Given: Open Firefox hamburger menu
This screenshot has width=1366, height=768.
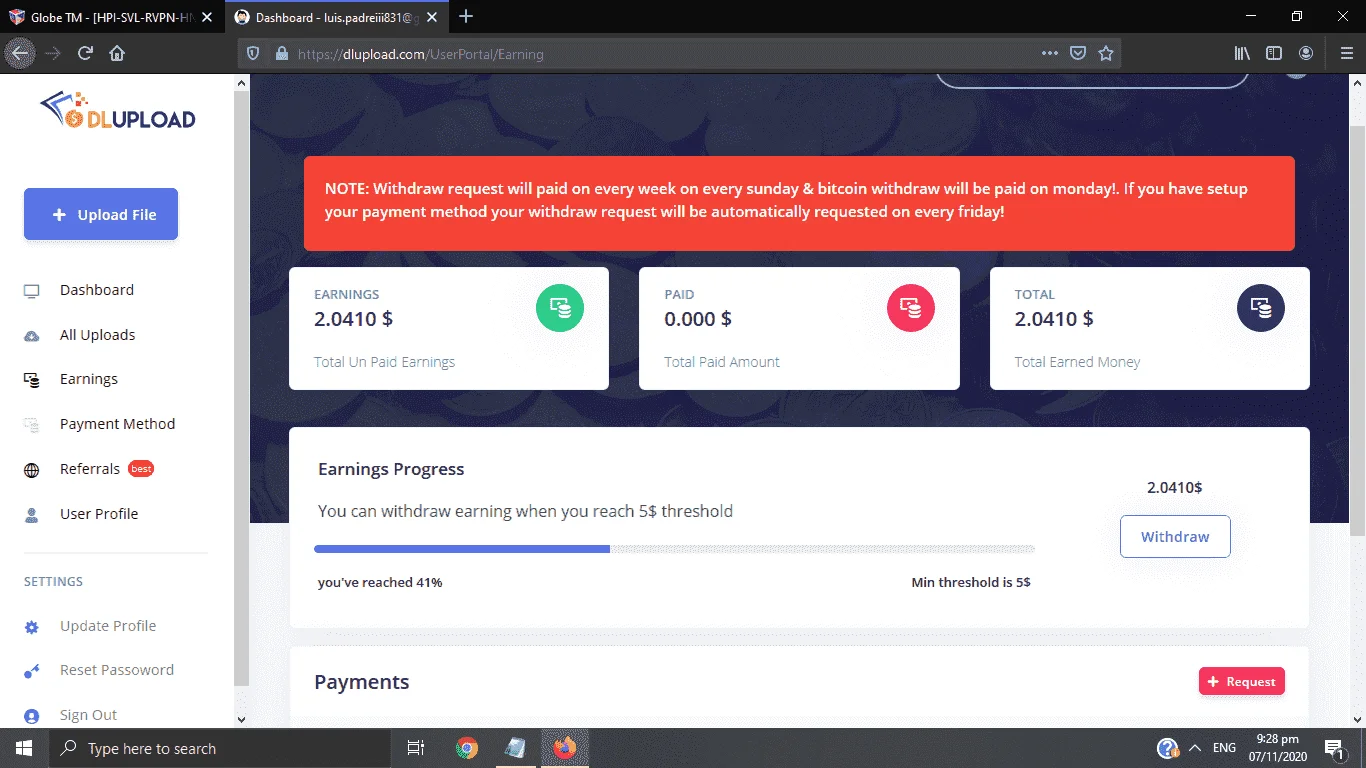Looking at the screenshot, I should point(1346,54).
